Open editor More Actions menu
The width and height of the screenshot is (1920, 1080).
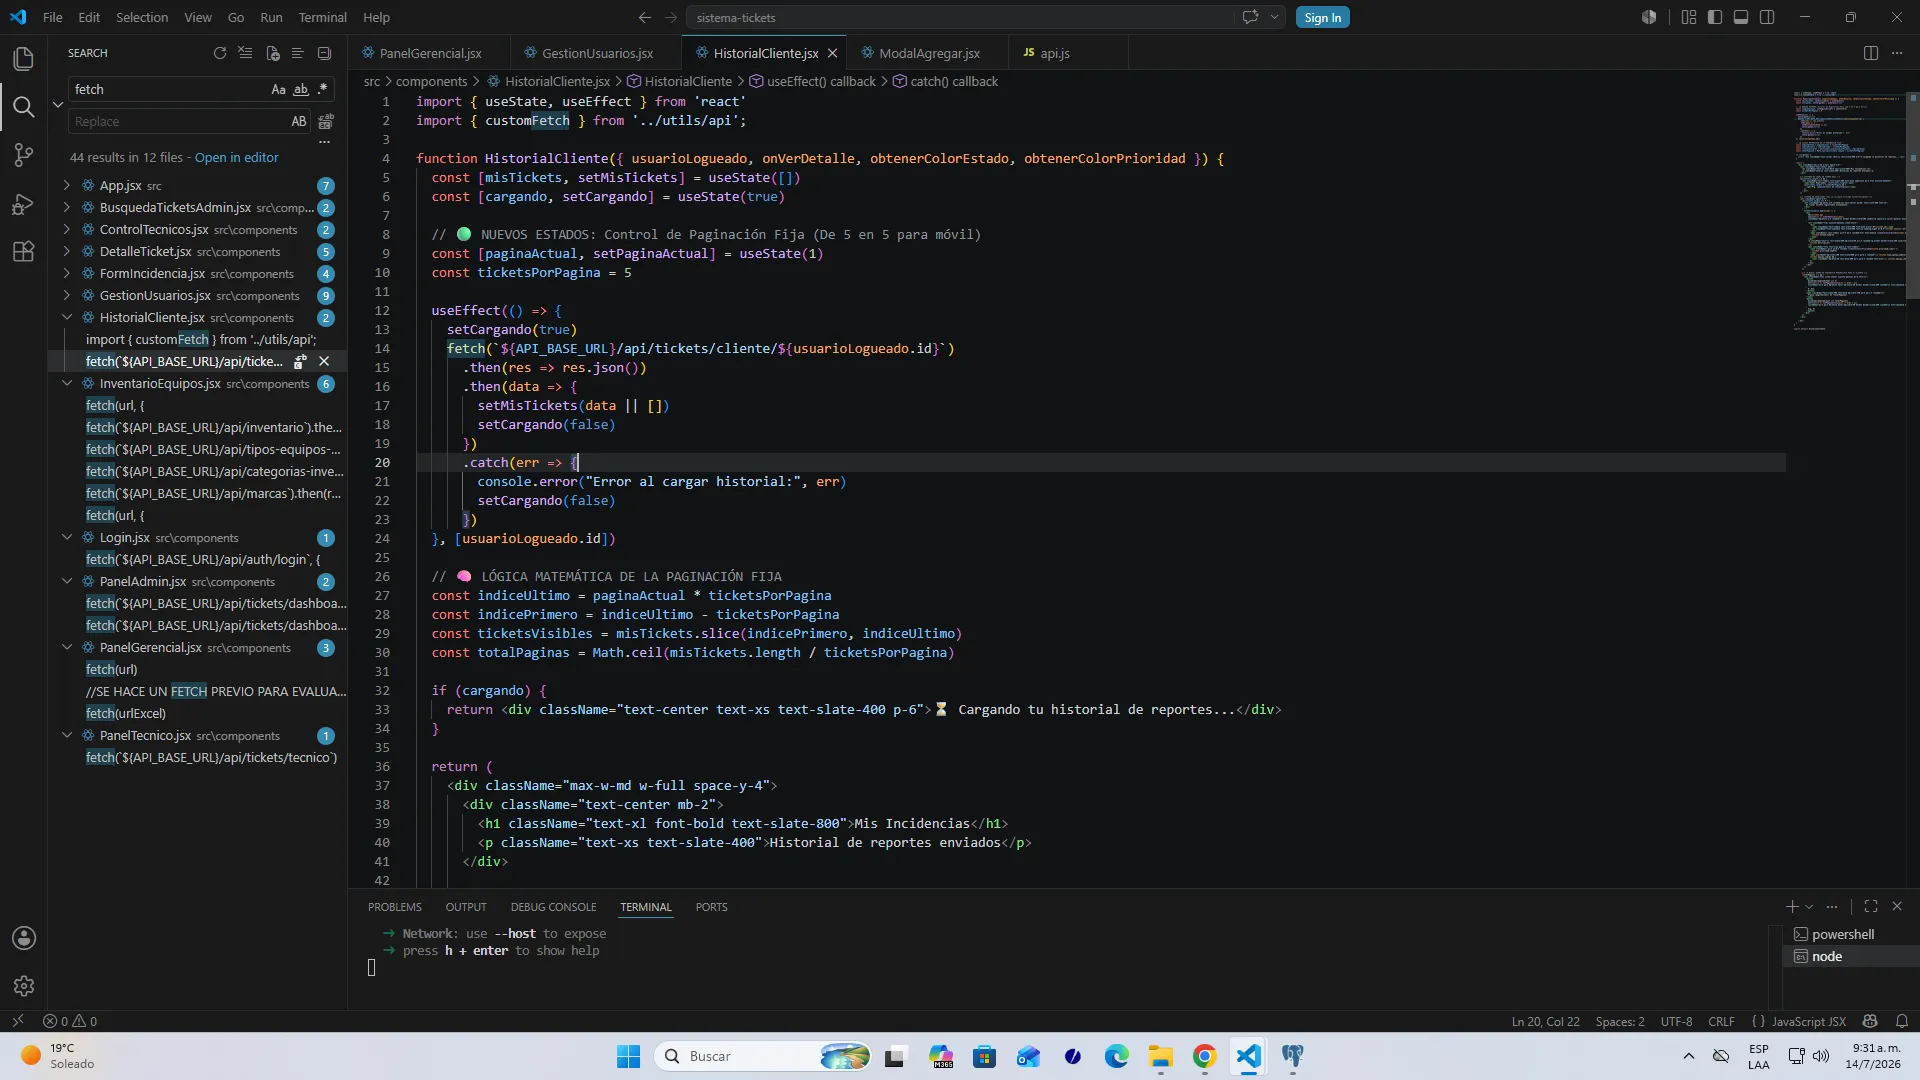(x=1897, y=53)
